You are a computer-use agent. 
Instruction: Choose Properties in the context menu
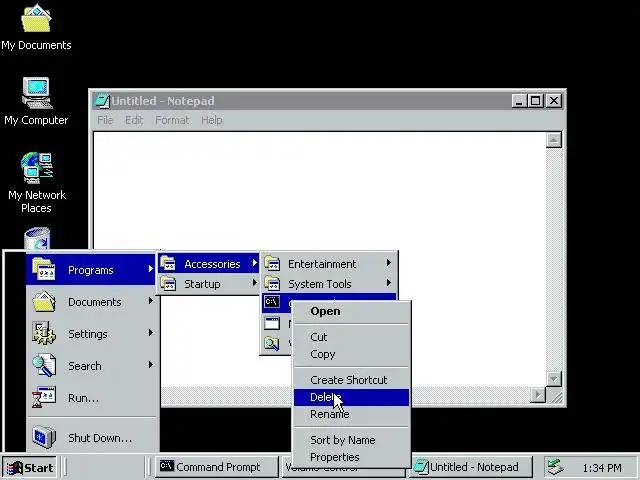351,457
